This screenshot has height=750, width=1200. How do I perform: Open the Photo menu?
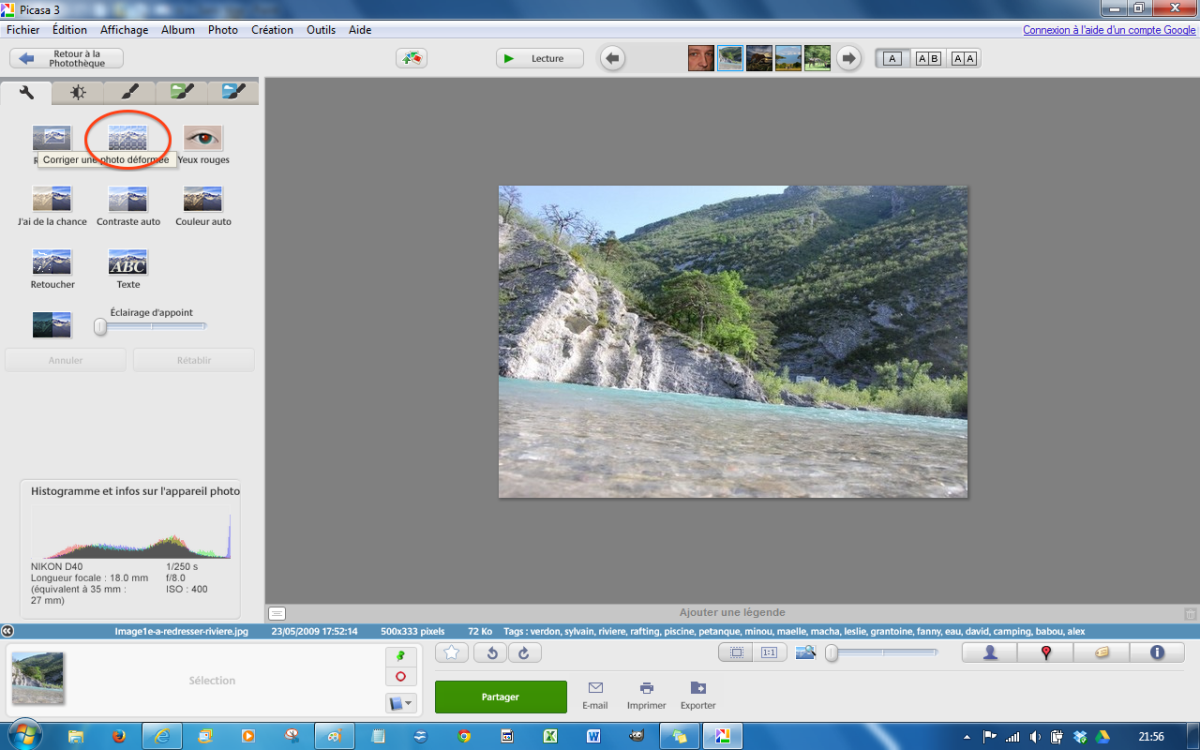[x=223, y=30]
